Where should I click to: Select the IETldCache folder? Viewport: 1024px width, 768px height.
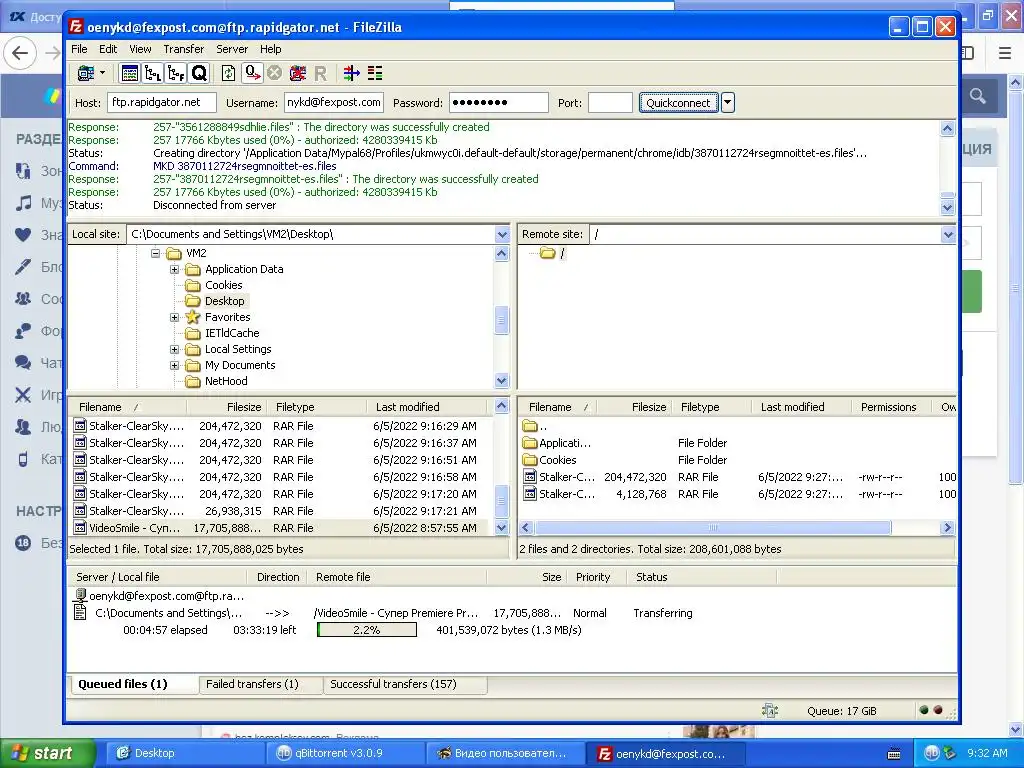coord(232,333)
